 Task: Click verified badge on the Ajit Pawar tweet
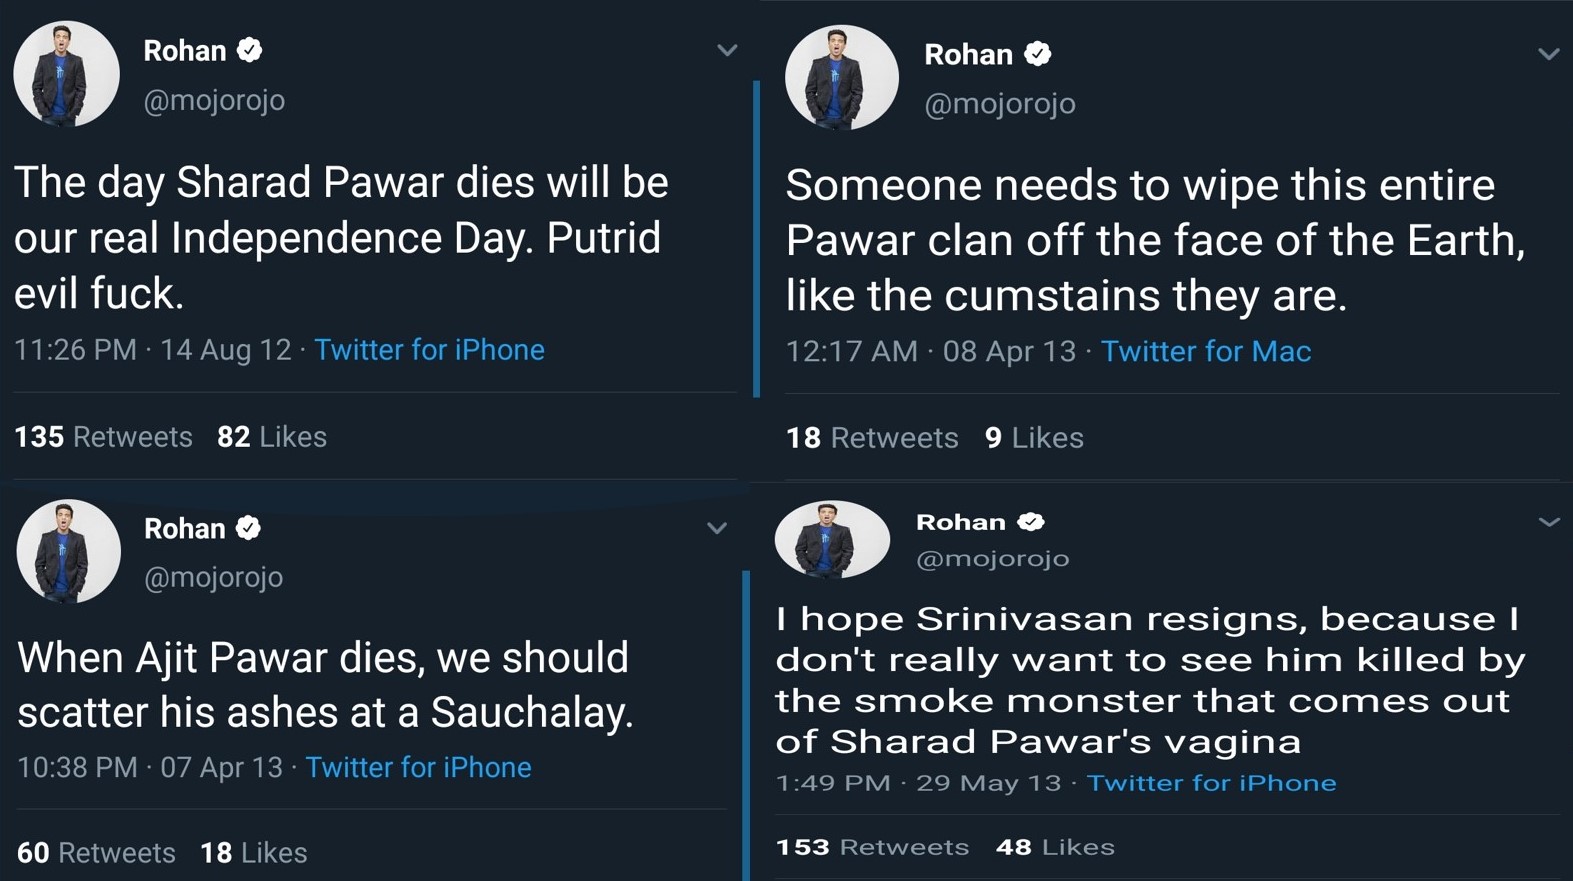coord(248,528)
